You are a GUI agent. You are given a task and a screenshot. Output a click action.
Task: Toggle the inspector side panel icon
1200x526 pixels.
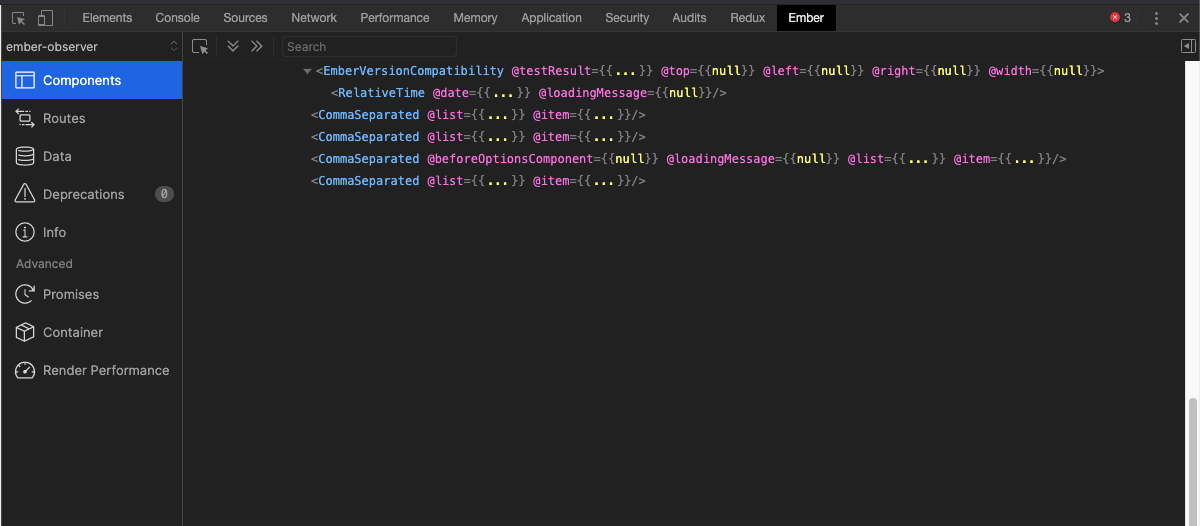pyautogui.click(x=1188, y=46)
